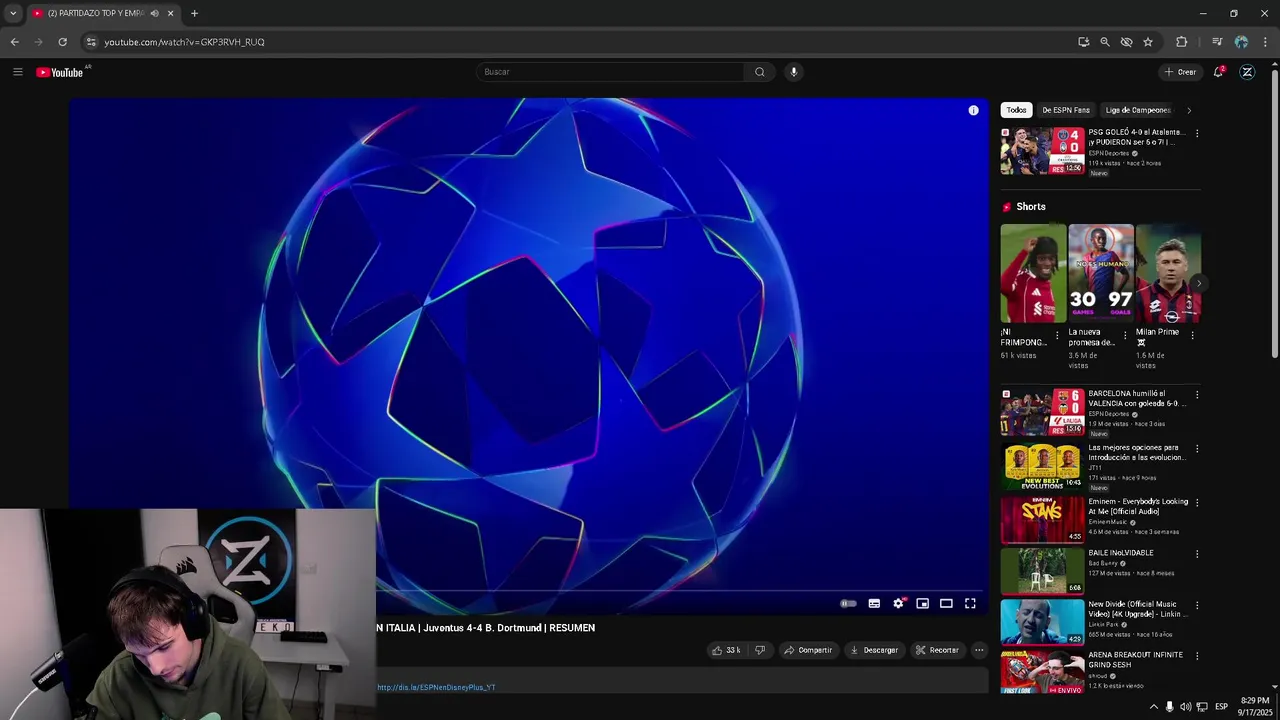Bookmark this page with the star
Image resolution: width=1280 pixels, height=720 pixels.
click(x=1148, y=42)
